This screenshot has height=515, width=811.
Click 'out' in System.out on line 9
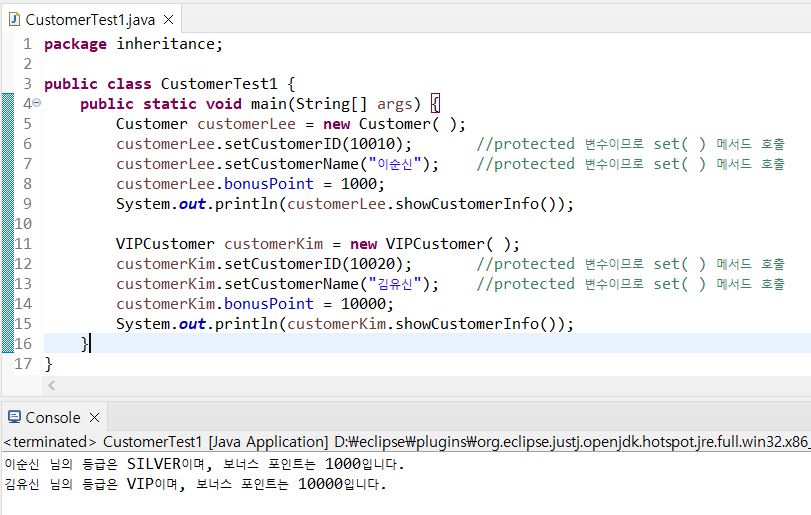point(192,204)
